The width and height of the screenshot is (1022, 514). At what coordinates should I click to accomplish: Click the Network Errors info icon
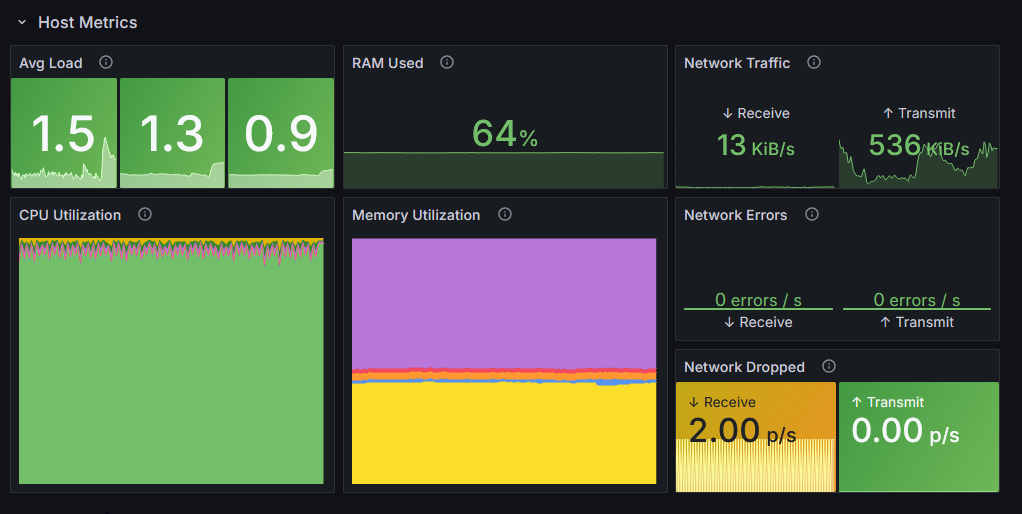(812, 214)
